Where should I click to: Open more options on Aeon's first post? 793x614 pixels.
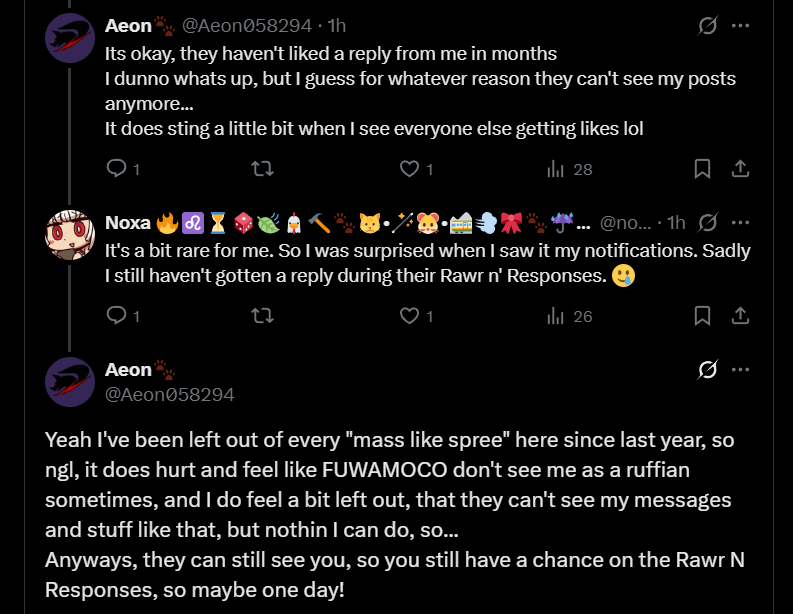point(741,25)
